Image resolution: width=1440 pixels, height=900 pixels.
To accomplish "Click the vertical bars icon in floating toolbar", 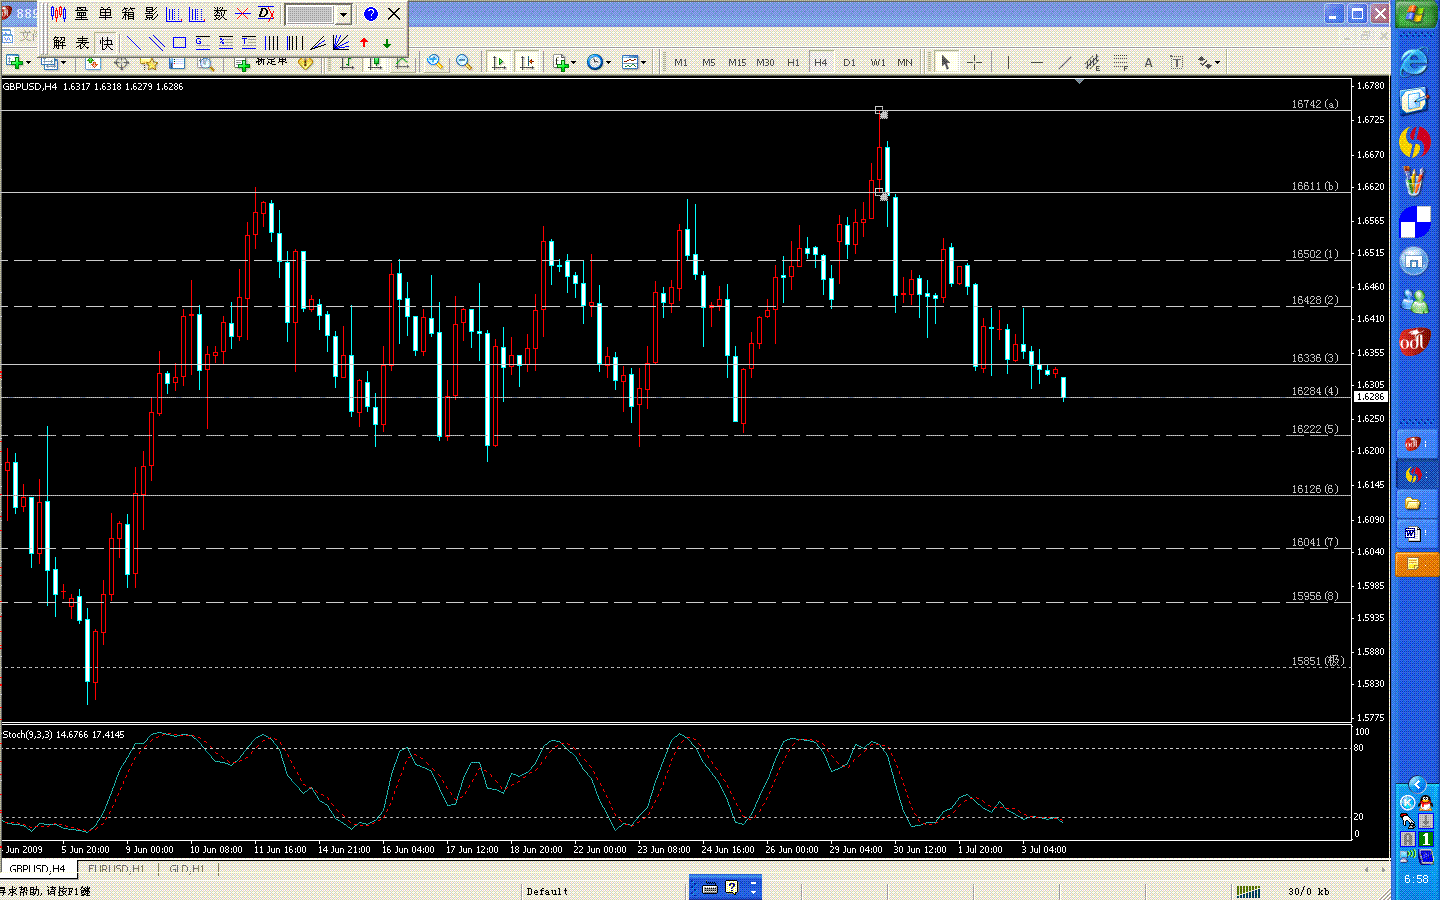I will (x=271, y=43).
